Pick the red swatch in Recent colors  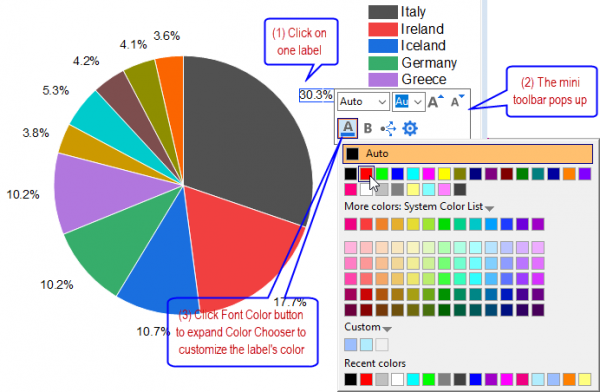366,379
